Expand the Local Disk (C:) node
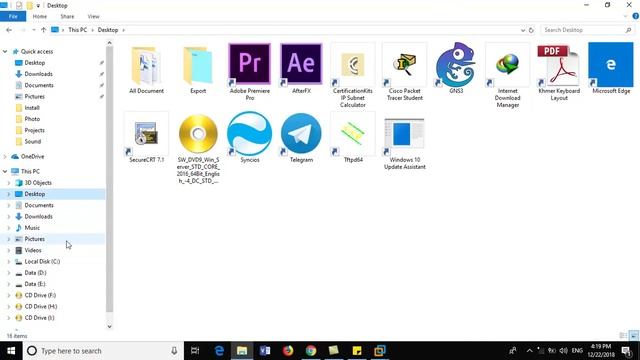 click(9, 262)
